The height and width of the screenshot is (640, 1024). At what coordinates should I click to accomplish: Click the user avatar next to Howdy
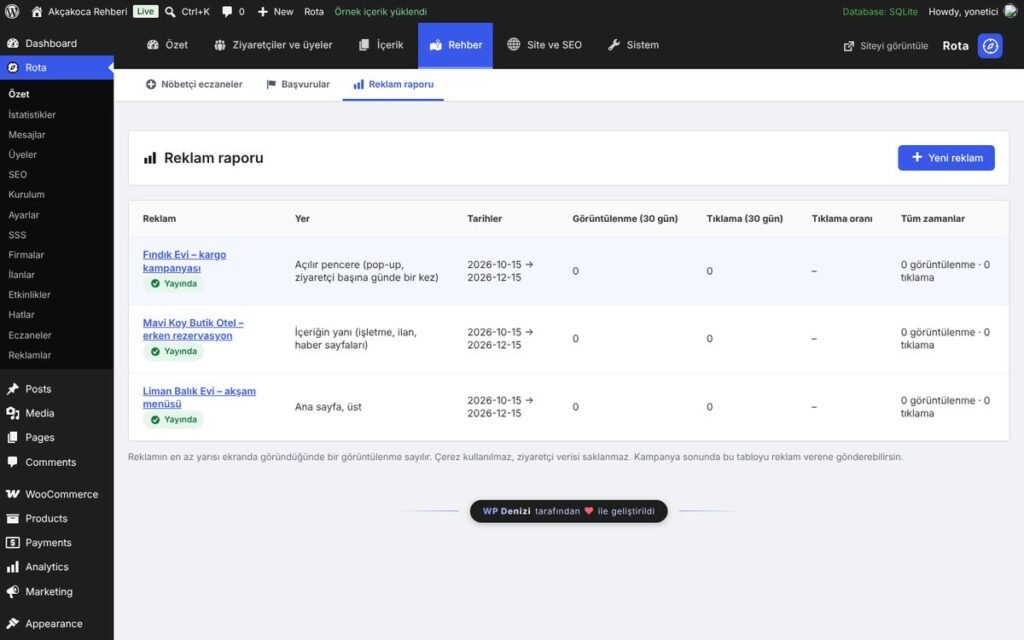pyautogui.click(x=1010, y=11)
